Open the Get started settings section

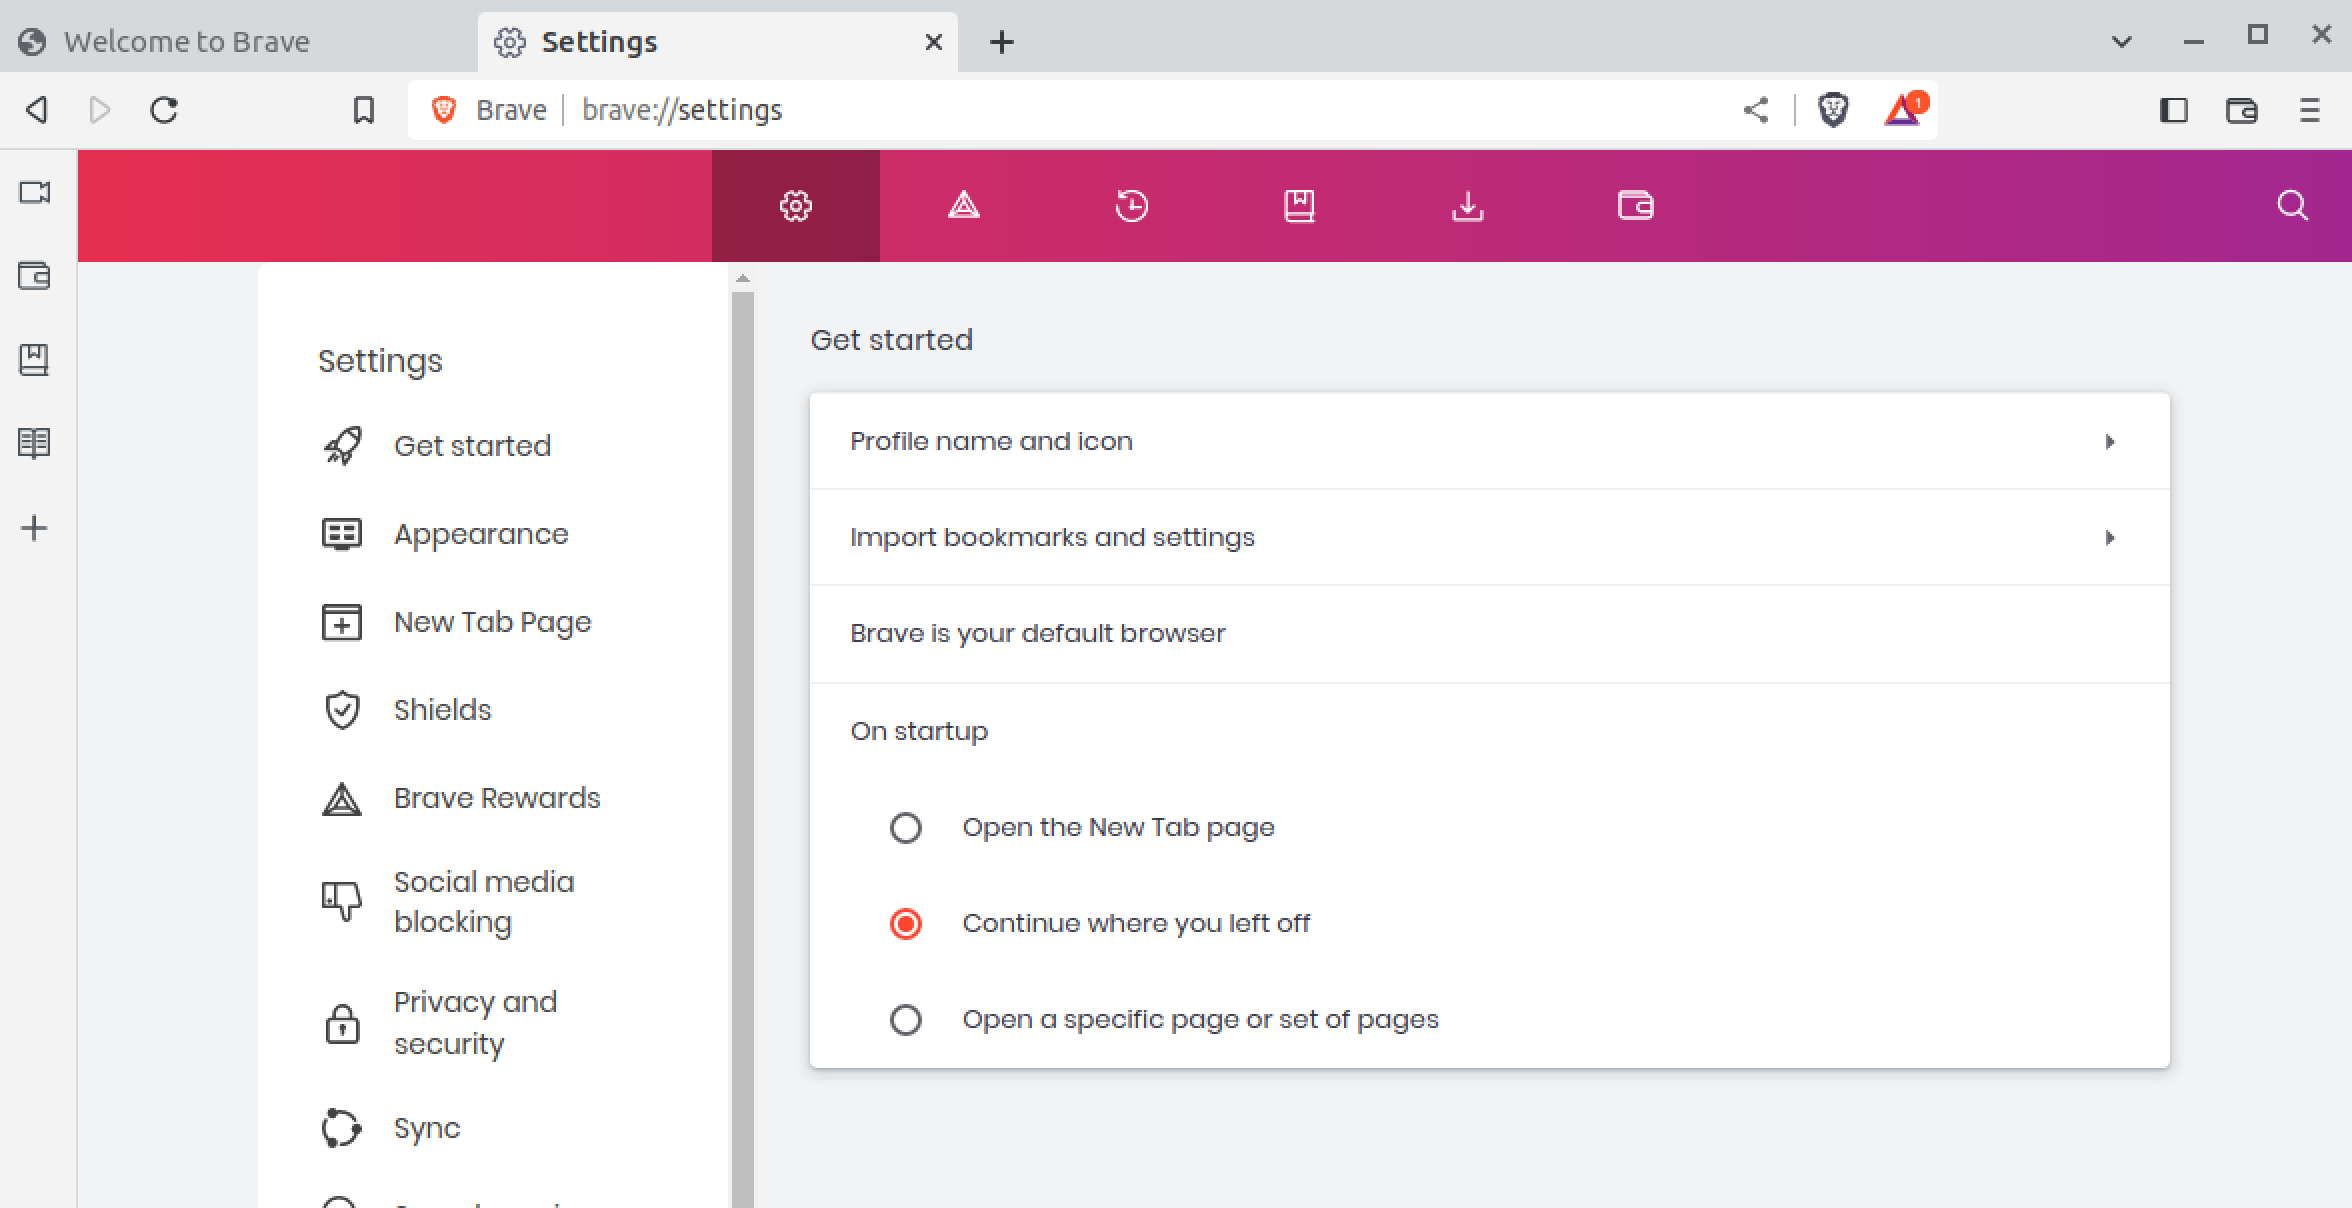click(472, 446)
